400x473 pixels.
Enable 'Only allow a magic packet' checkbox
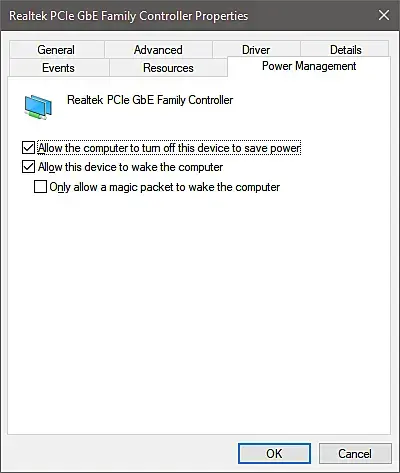click(40, 187)
